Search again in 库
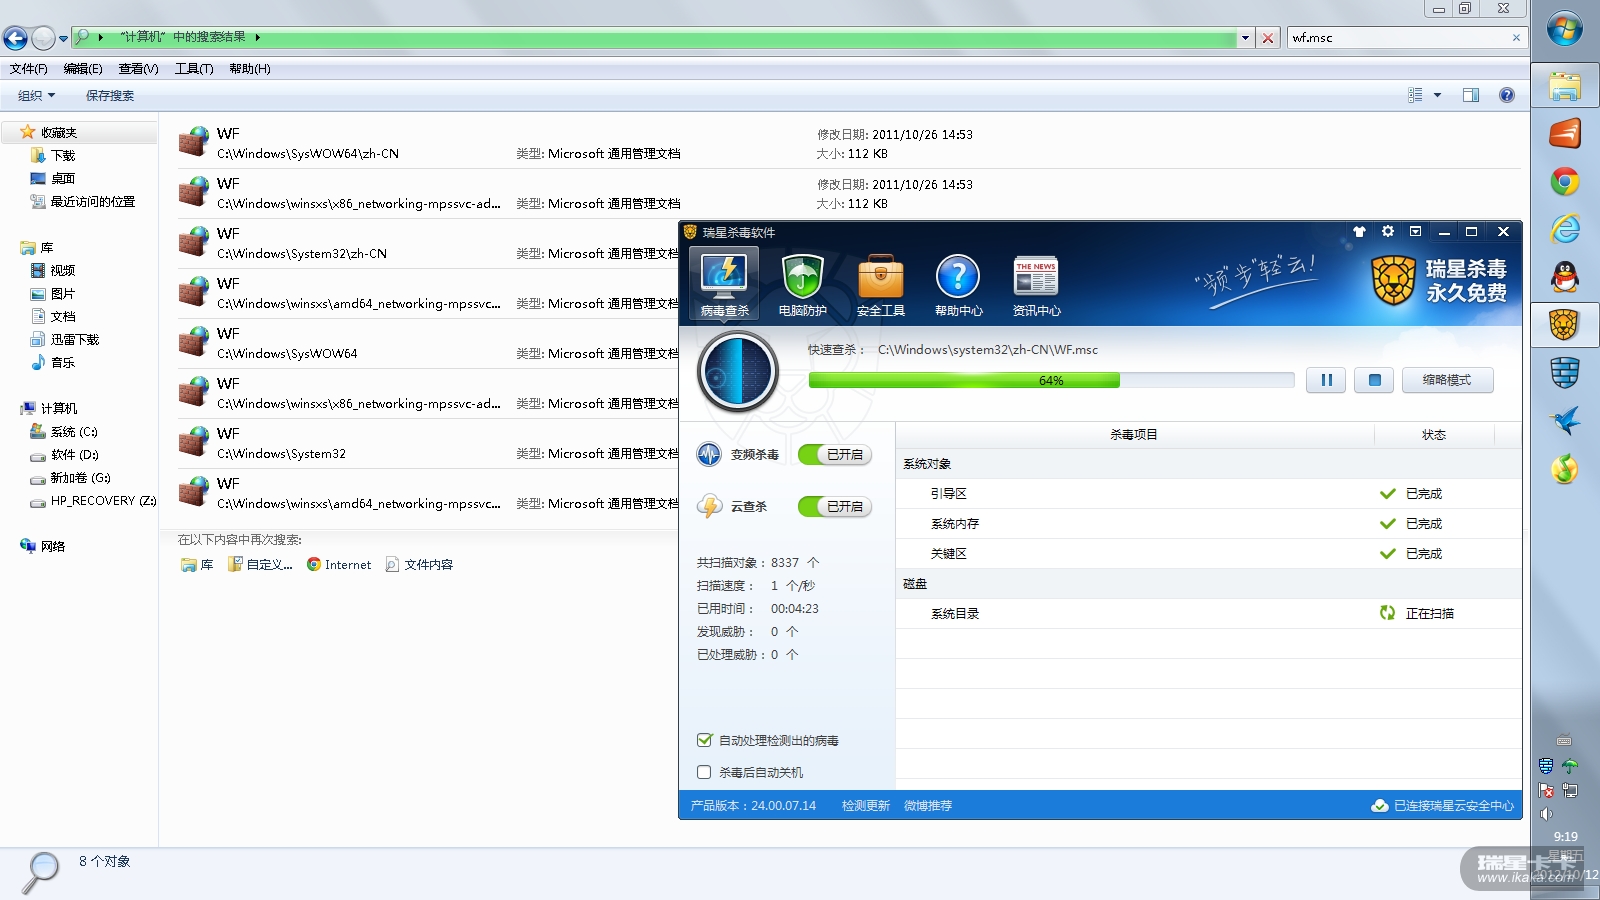 coord(197,565)
